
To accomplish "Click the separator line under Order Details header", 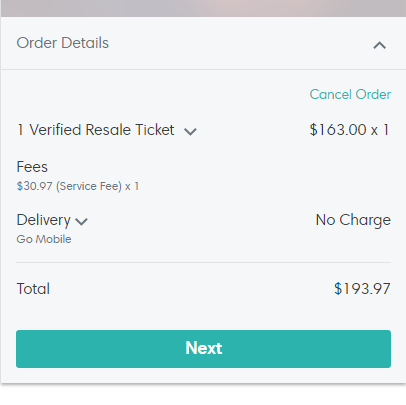I will click(203, 69).
